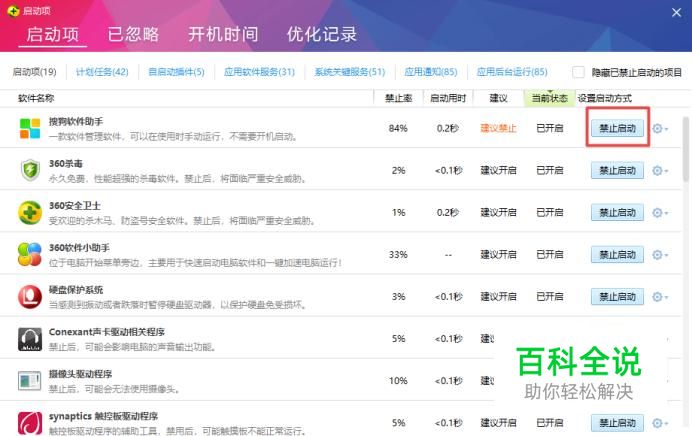Open gear dropdown for 搜狗软件助手
Screen dimensions: 692x436
660,128
